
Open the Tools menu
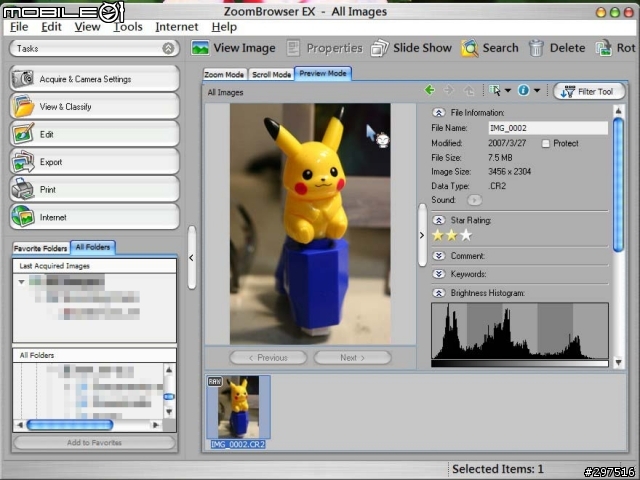point(128,27)
